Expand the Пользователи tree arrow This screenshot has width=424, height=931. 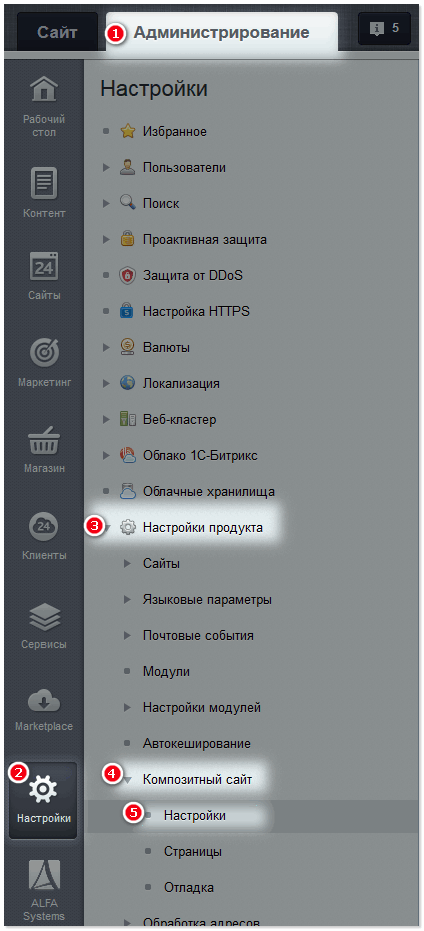click(x=106, y=167)
